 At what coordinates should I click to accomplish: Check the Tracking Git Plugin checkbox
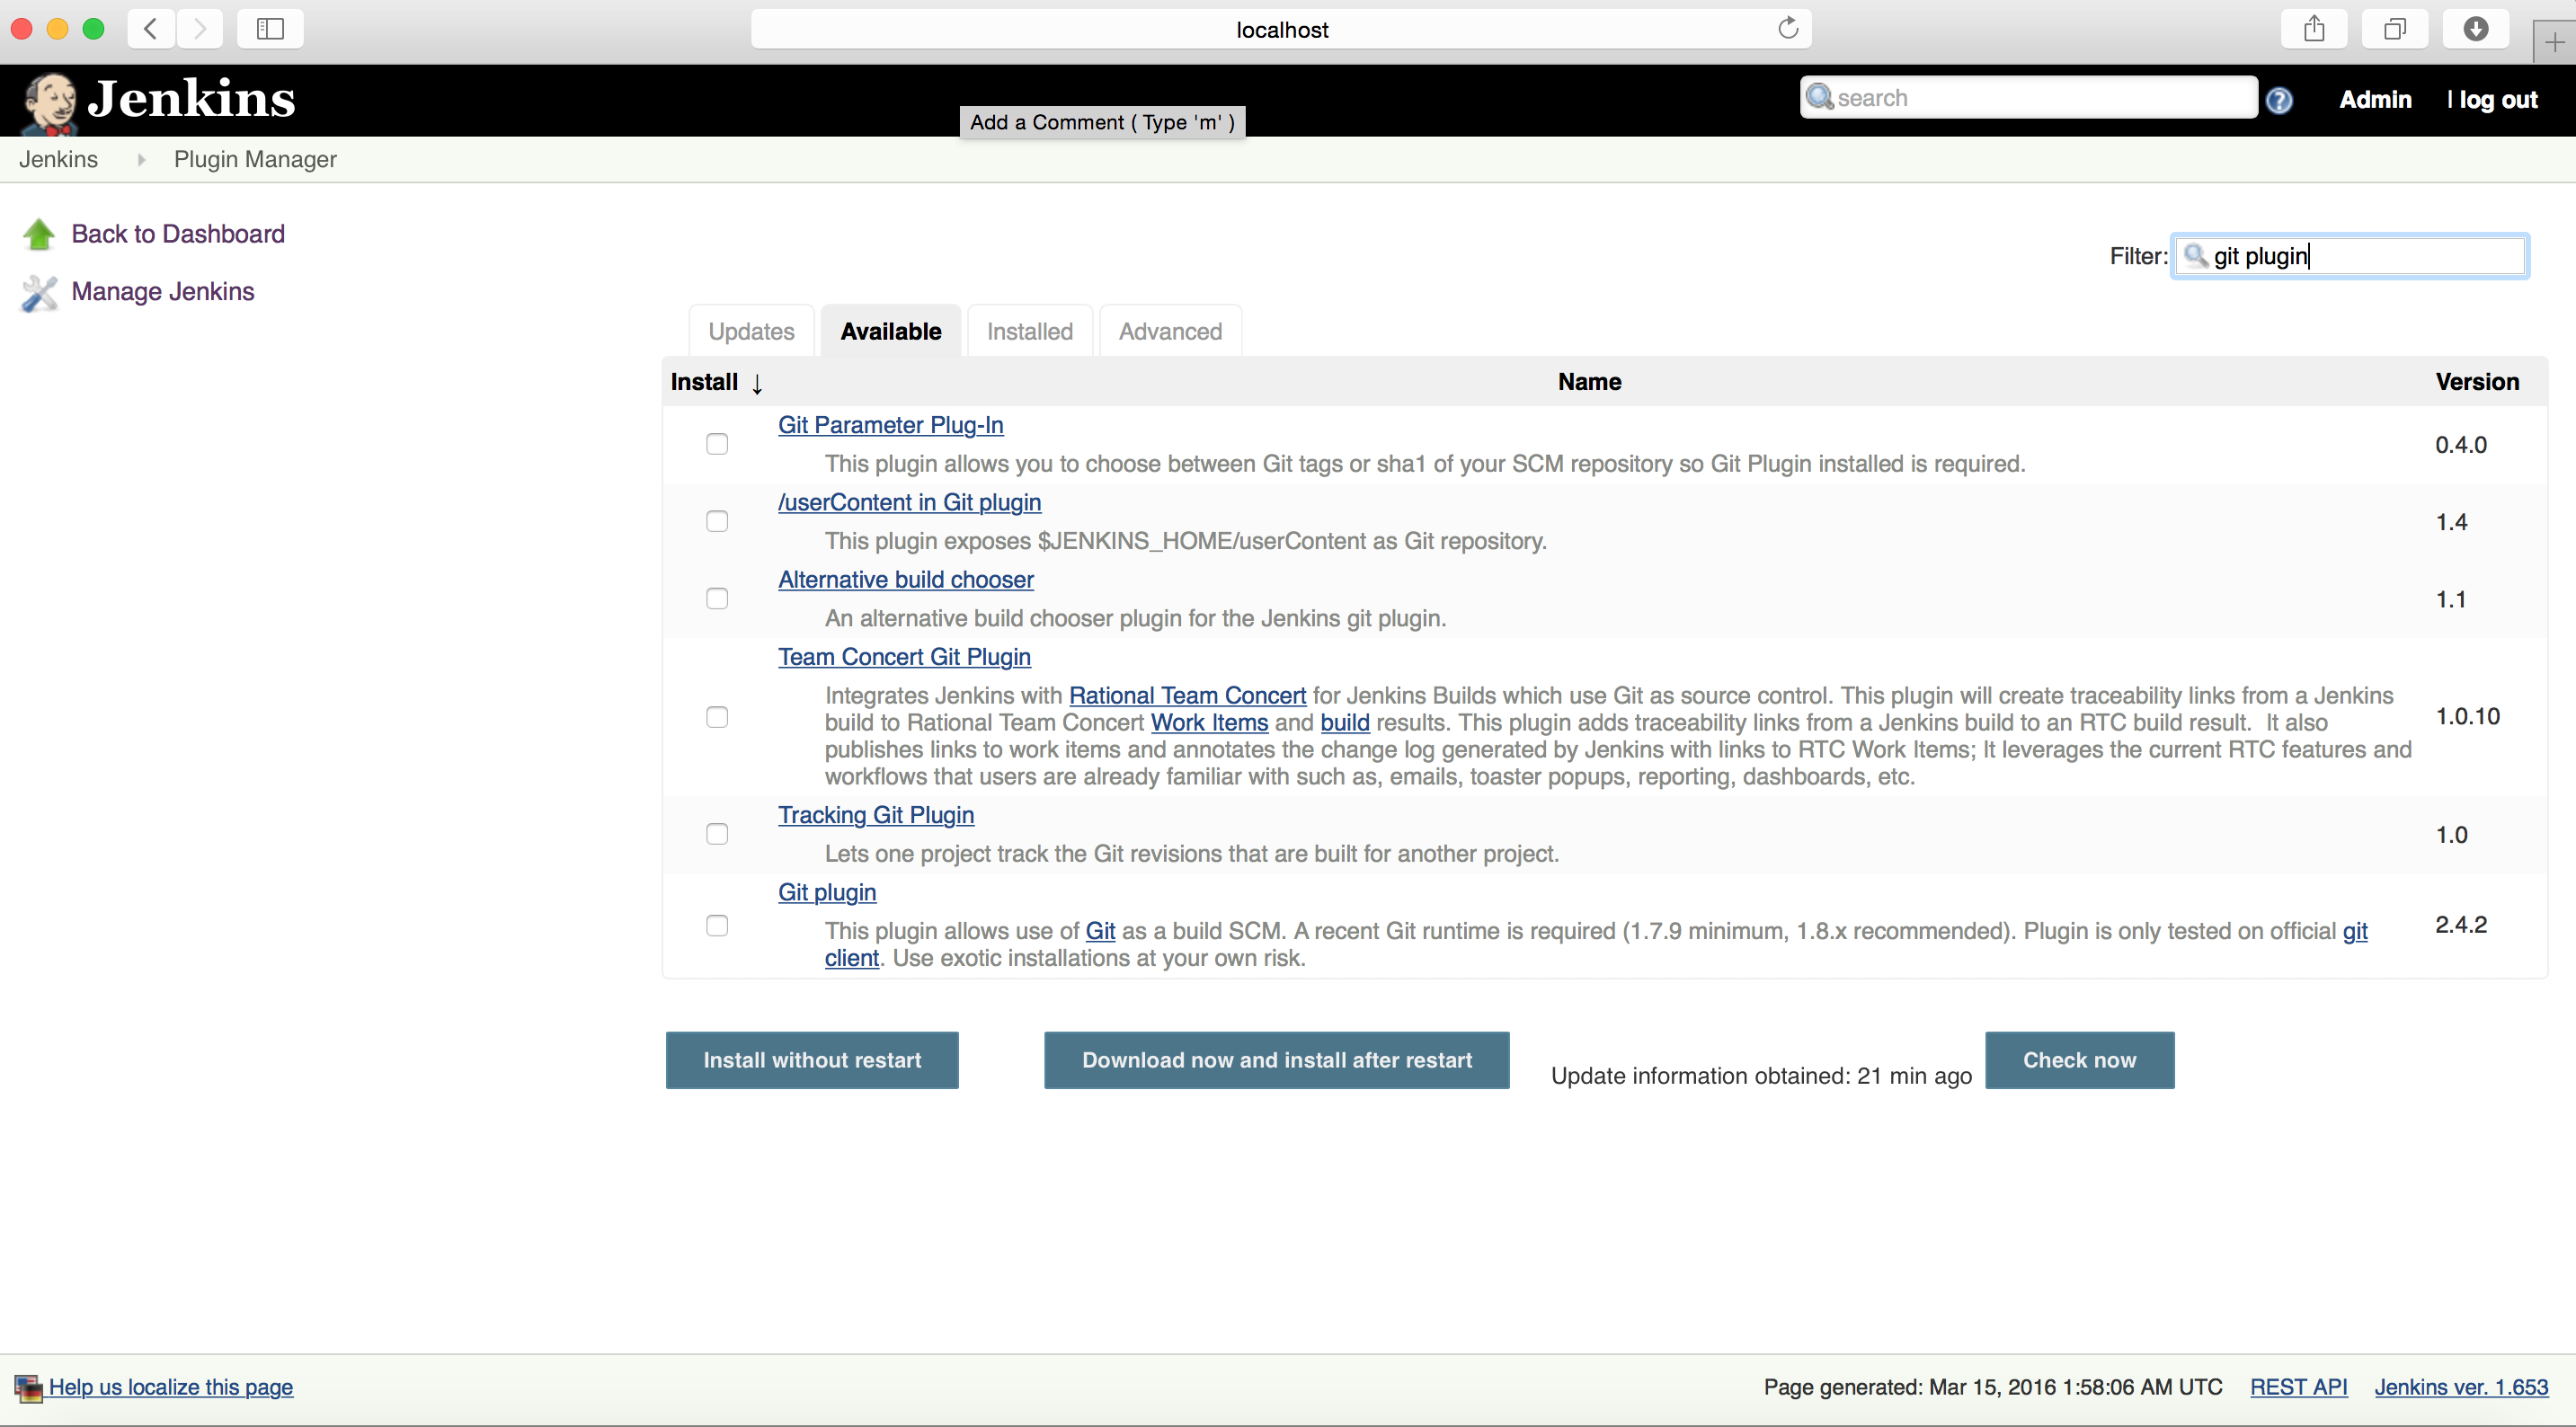[x=717, y=834]
